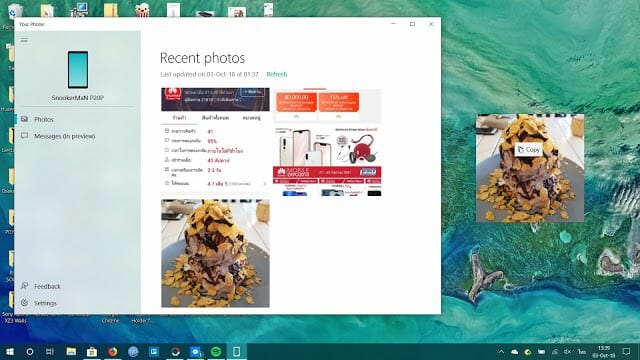Open the Windows Start menu
This screenshot has width=640, height=360.
[x=9, y=351]
